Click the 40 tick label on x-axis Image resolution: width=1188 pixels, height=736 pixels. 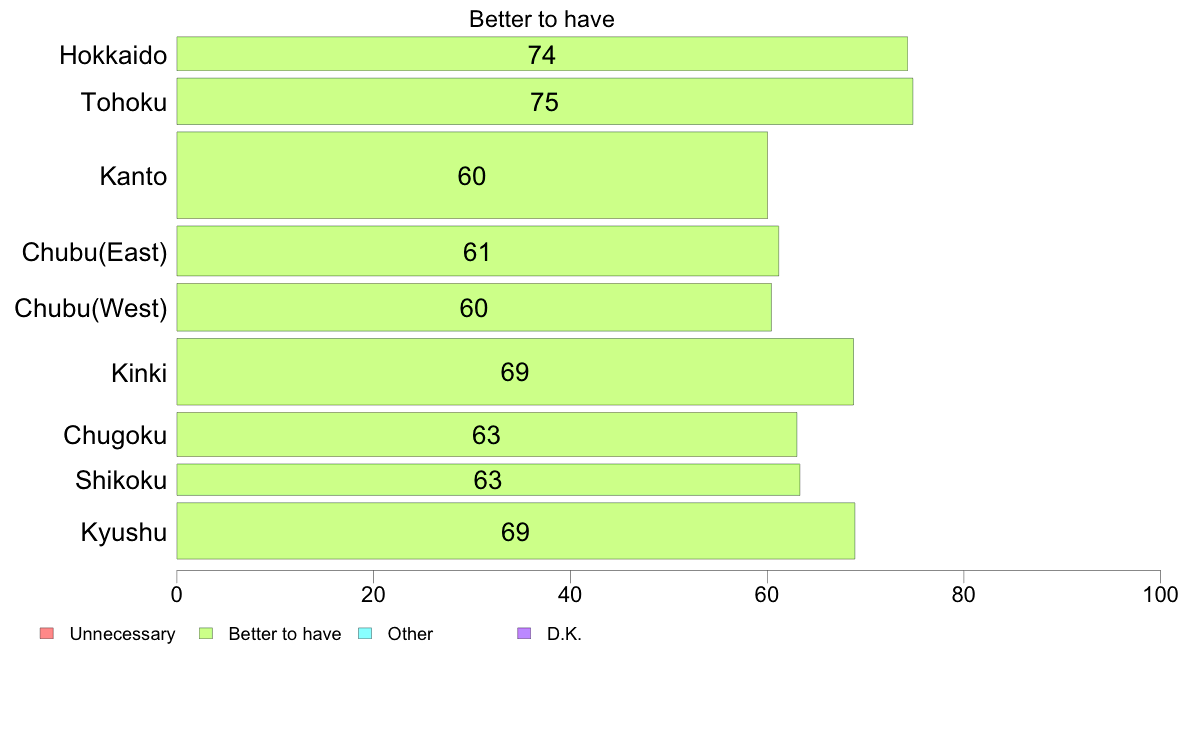[x=570, y=595]
